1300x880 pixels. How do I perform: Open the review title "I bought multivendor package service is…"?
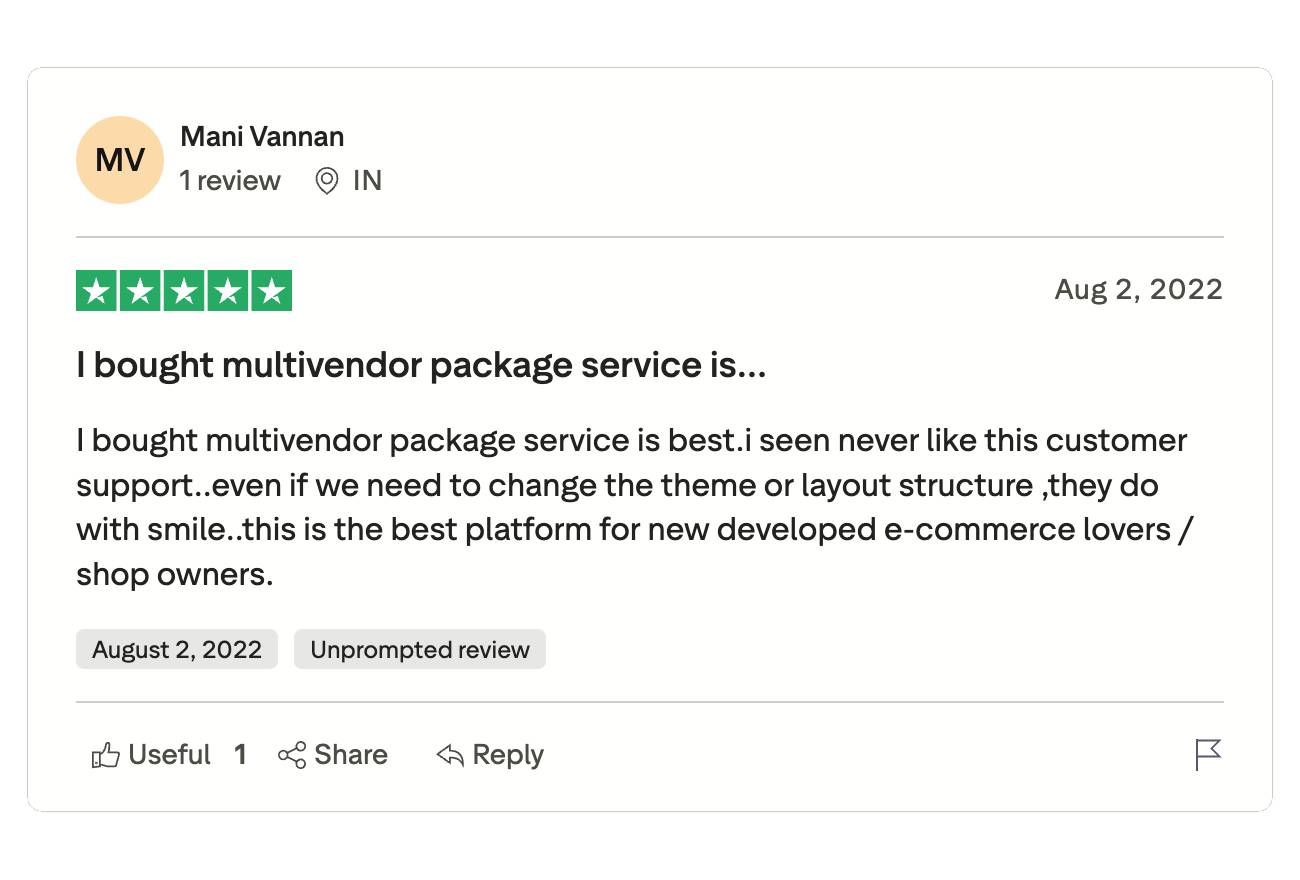point(421,366)
